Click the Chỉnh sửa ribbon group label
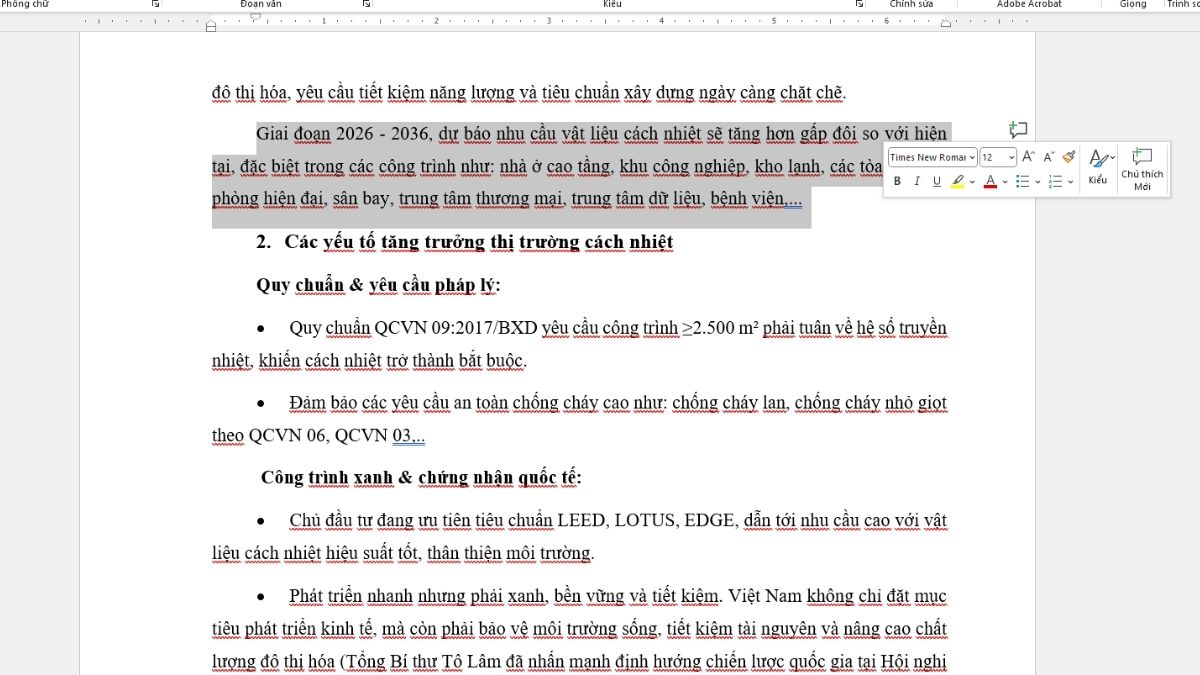1200x675 pixels. [911, 4]
